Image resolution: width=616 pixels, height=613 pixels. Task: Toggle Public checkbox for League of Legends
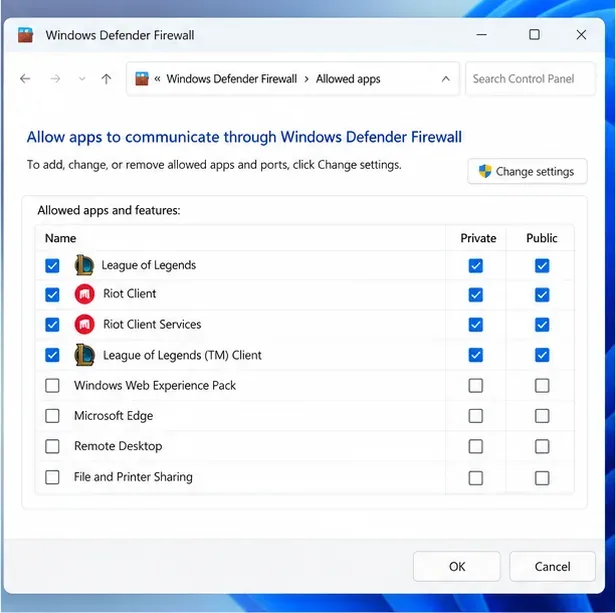click(542, 266)
